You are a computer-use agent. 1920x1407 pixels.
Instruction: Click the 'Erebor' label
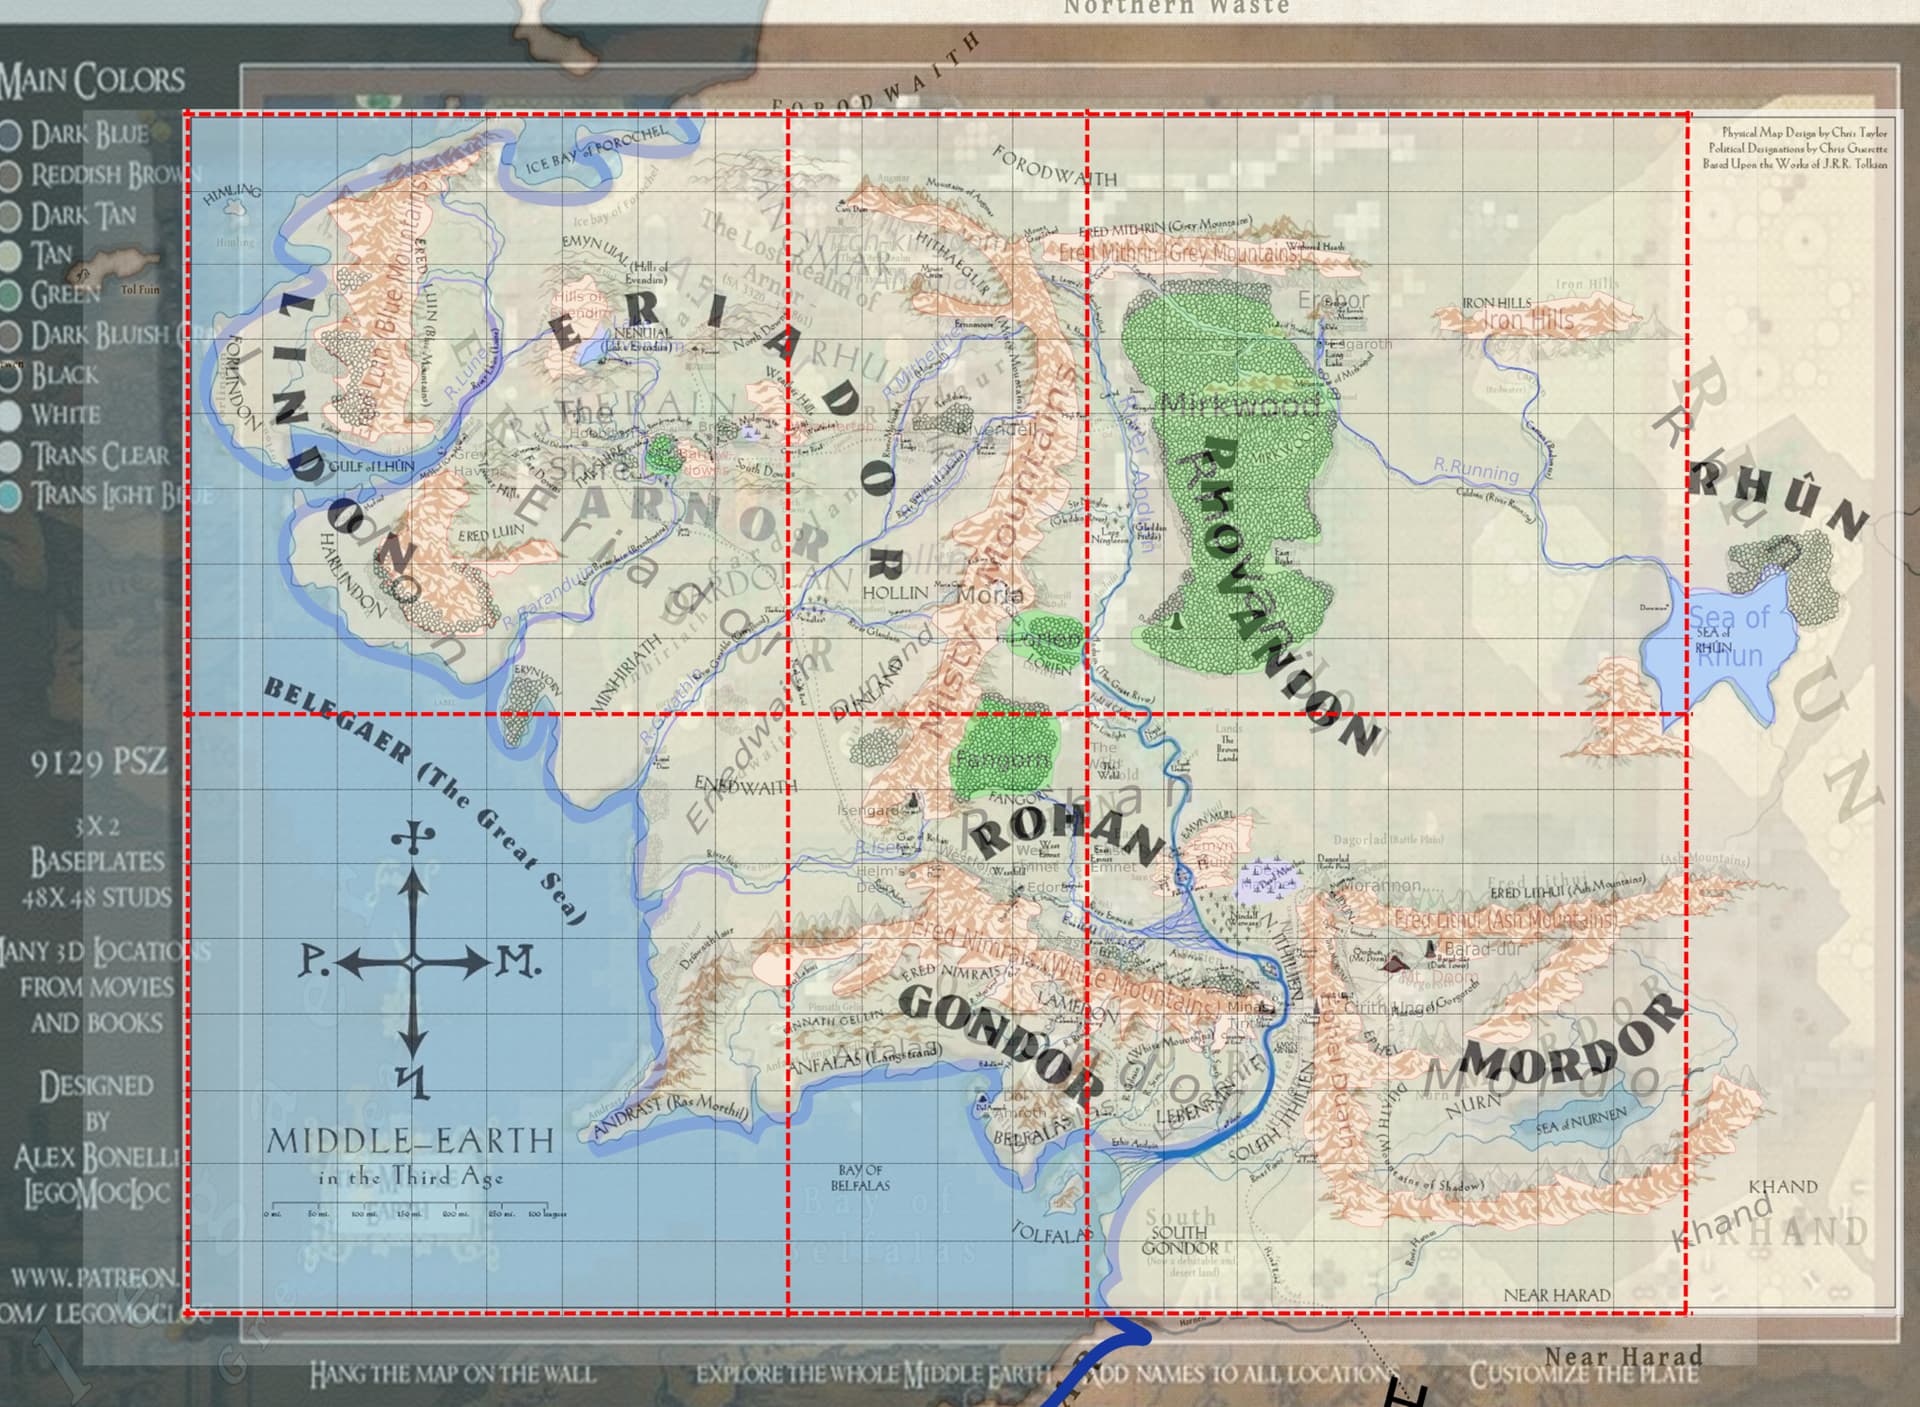[1334, 300]
